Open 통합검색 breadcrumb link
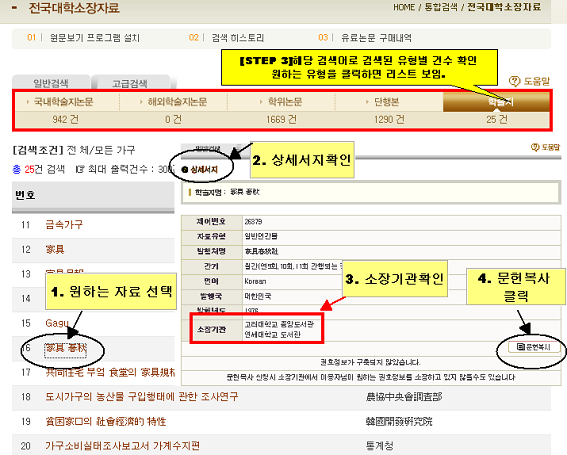This screenshot has width=567, height=455. [440, 7]
